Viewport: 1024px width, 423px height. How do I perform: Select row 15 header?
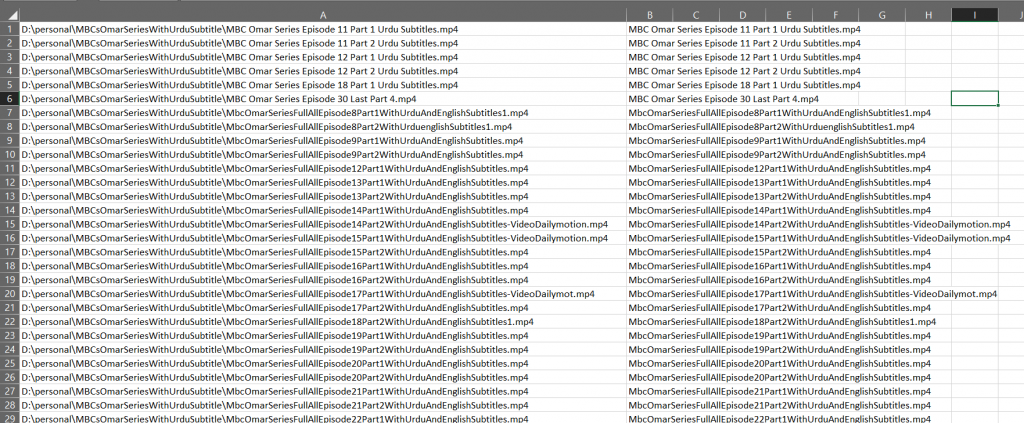10,224
